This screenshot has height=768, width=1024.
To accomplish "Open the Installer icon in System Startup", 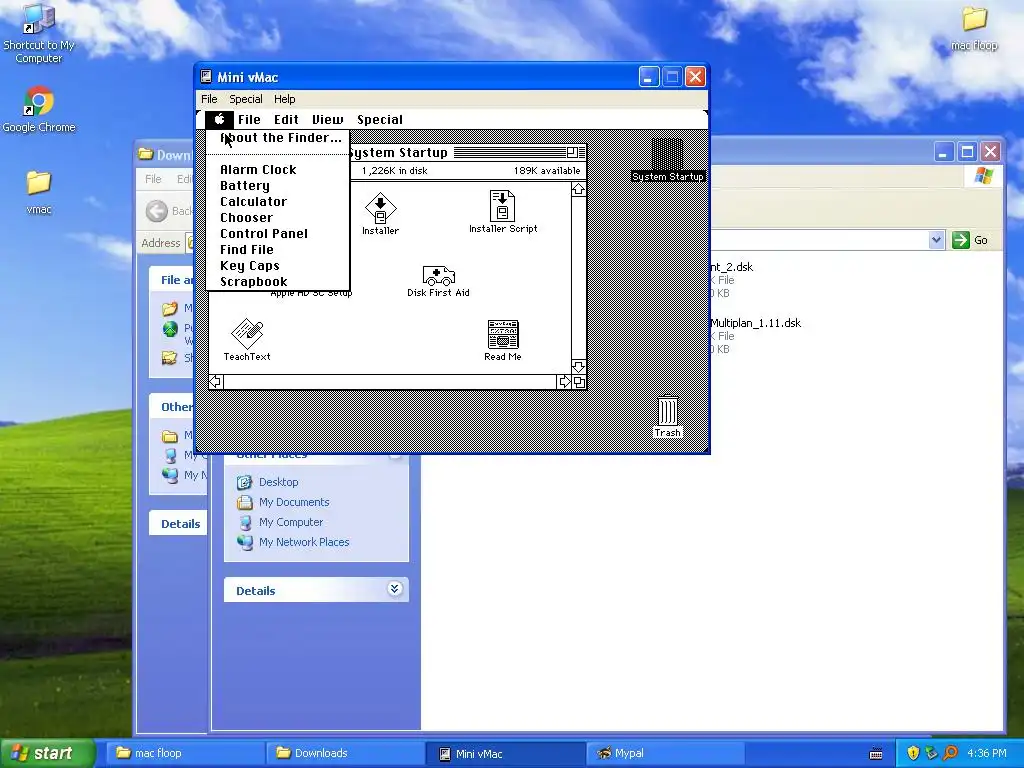I will click(x=380, y=209).
